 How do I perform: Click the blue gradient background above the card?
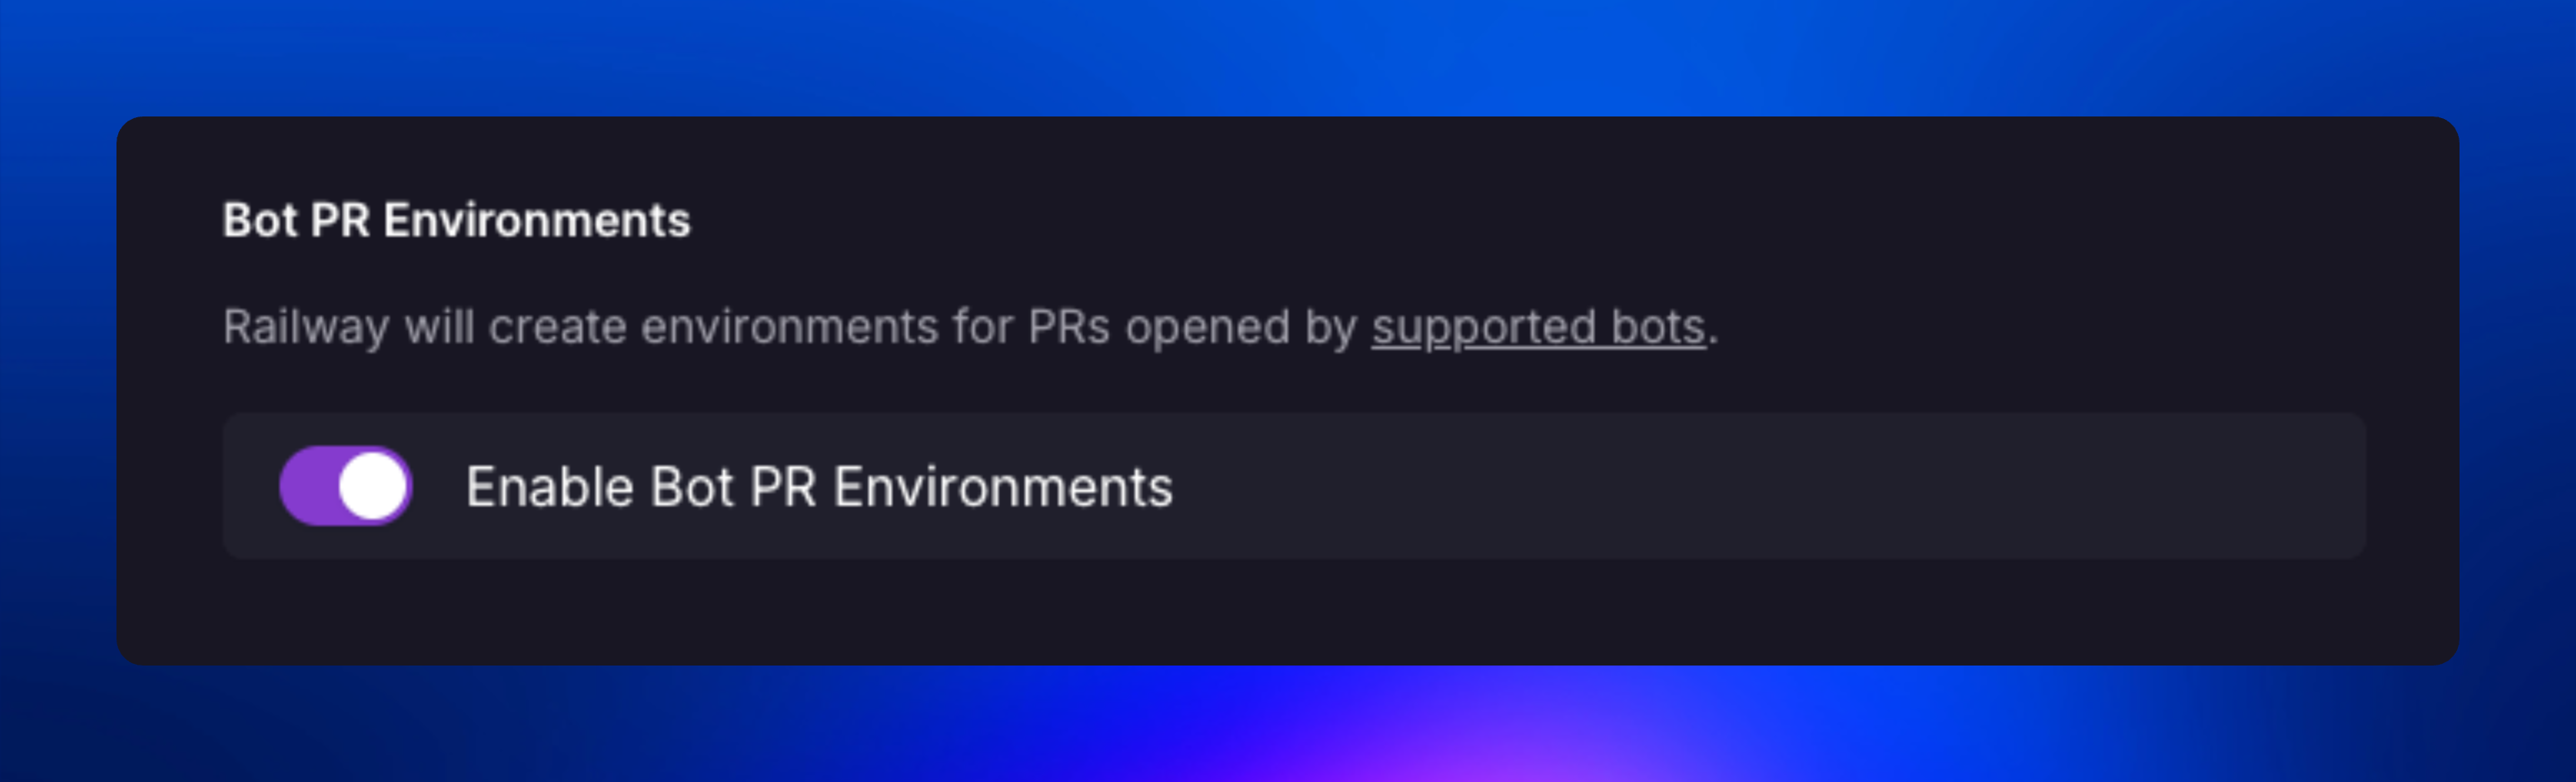click(x=1288, y=56)
